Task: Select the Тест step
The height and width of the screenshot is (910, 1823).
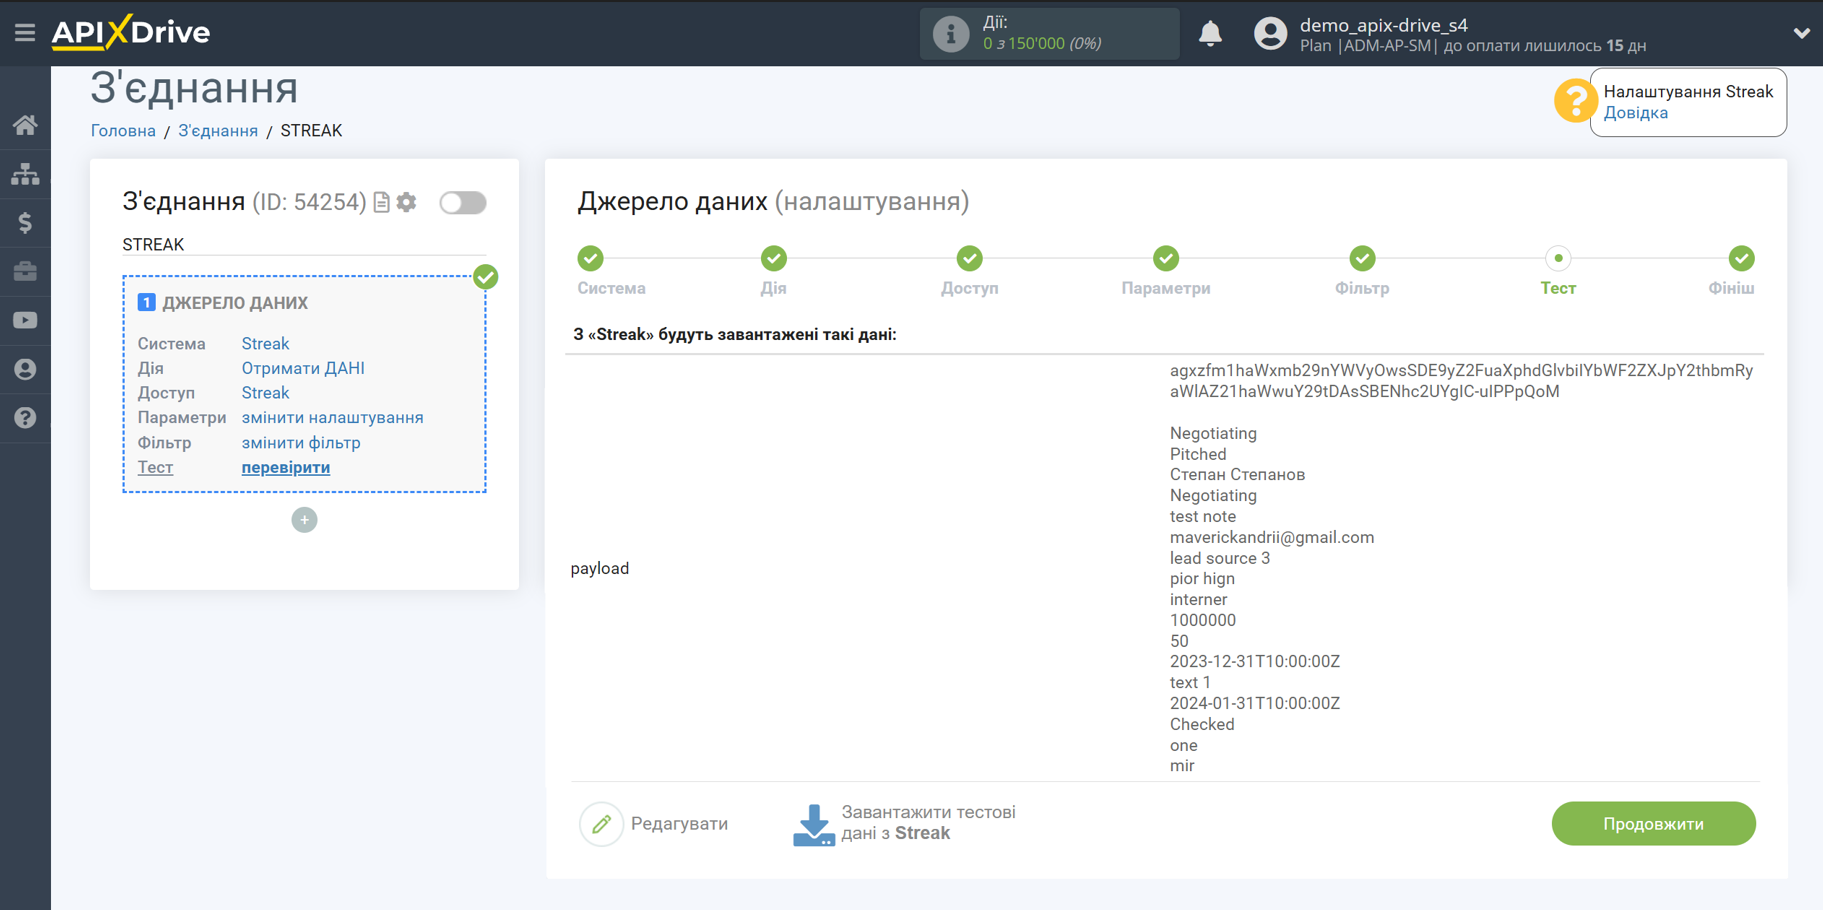Action: [x=1558, y=259]
